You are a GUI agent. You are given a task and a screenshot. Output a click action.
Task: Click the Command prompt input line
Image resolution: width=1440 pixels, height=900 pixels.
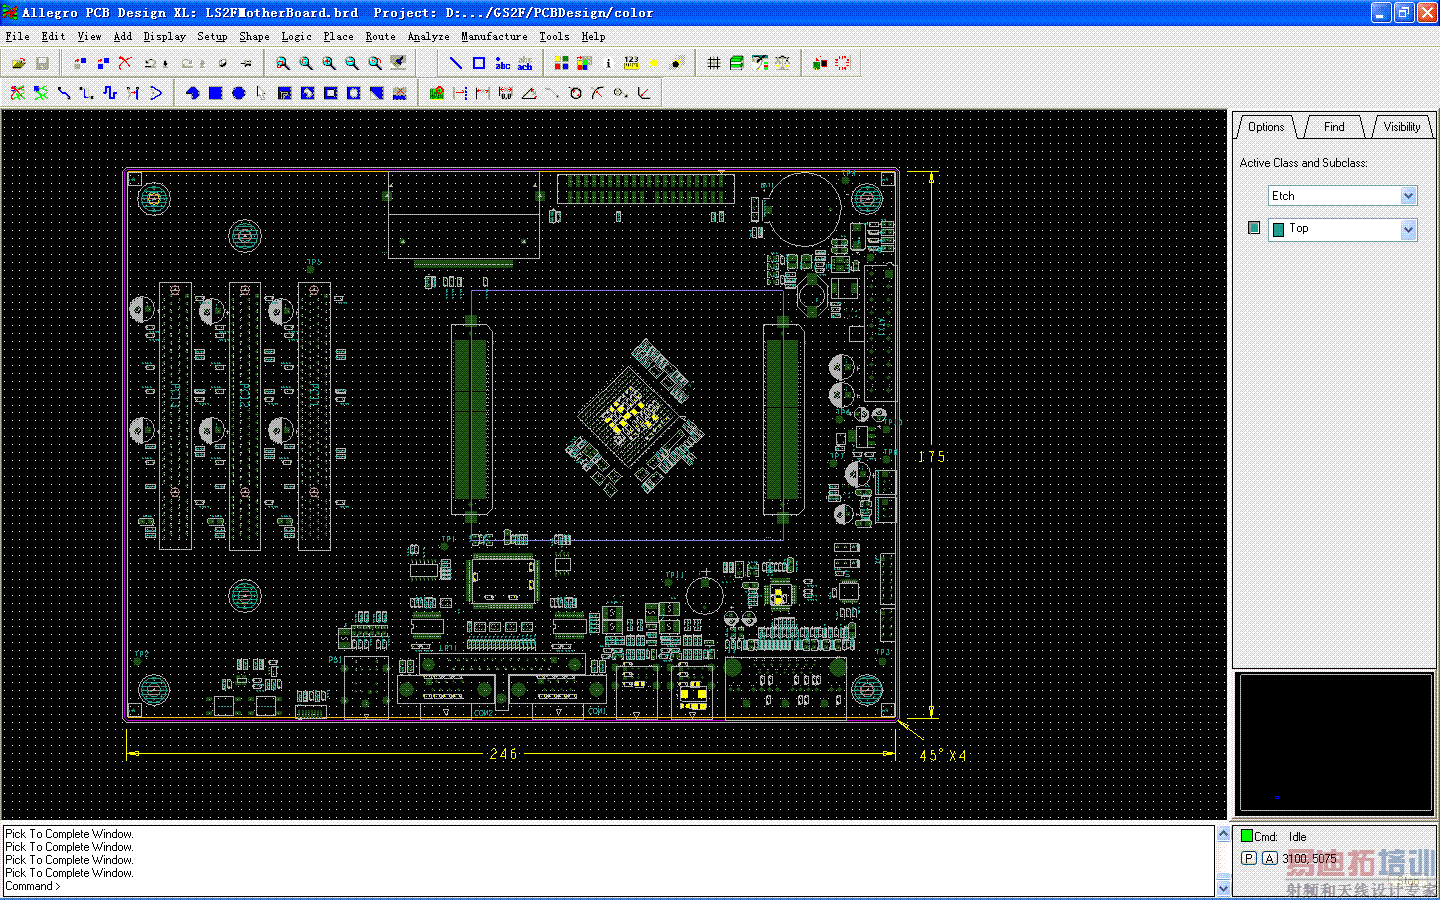pyautogui.click(x=608, y=886)
